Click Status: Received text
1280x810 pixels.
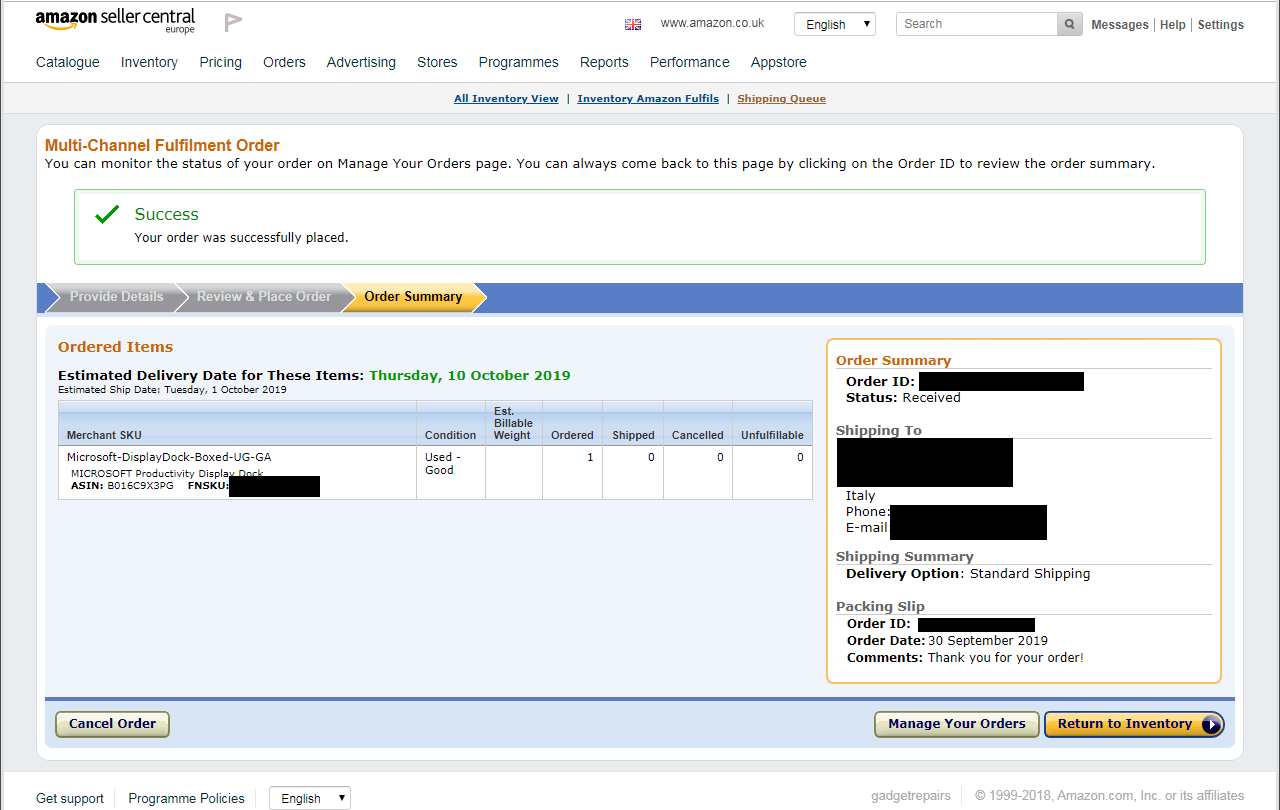(903, 398)
